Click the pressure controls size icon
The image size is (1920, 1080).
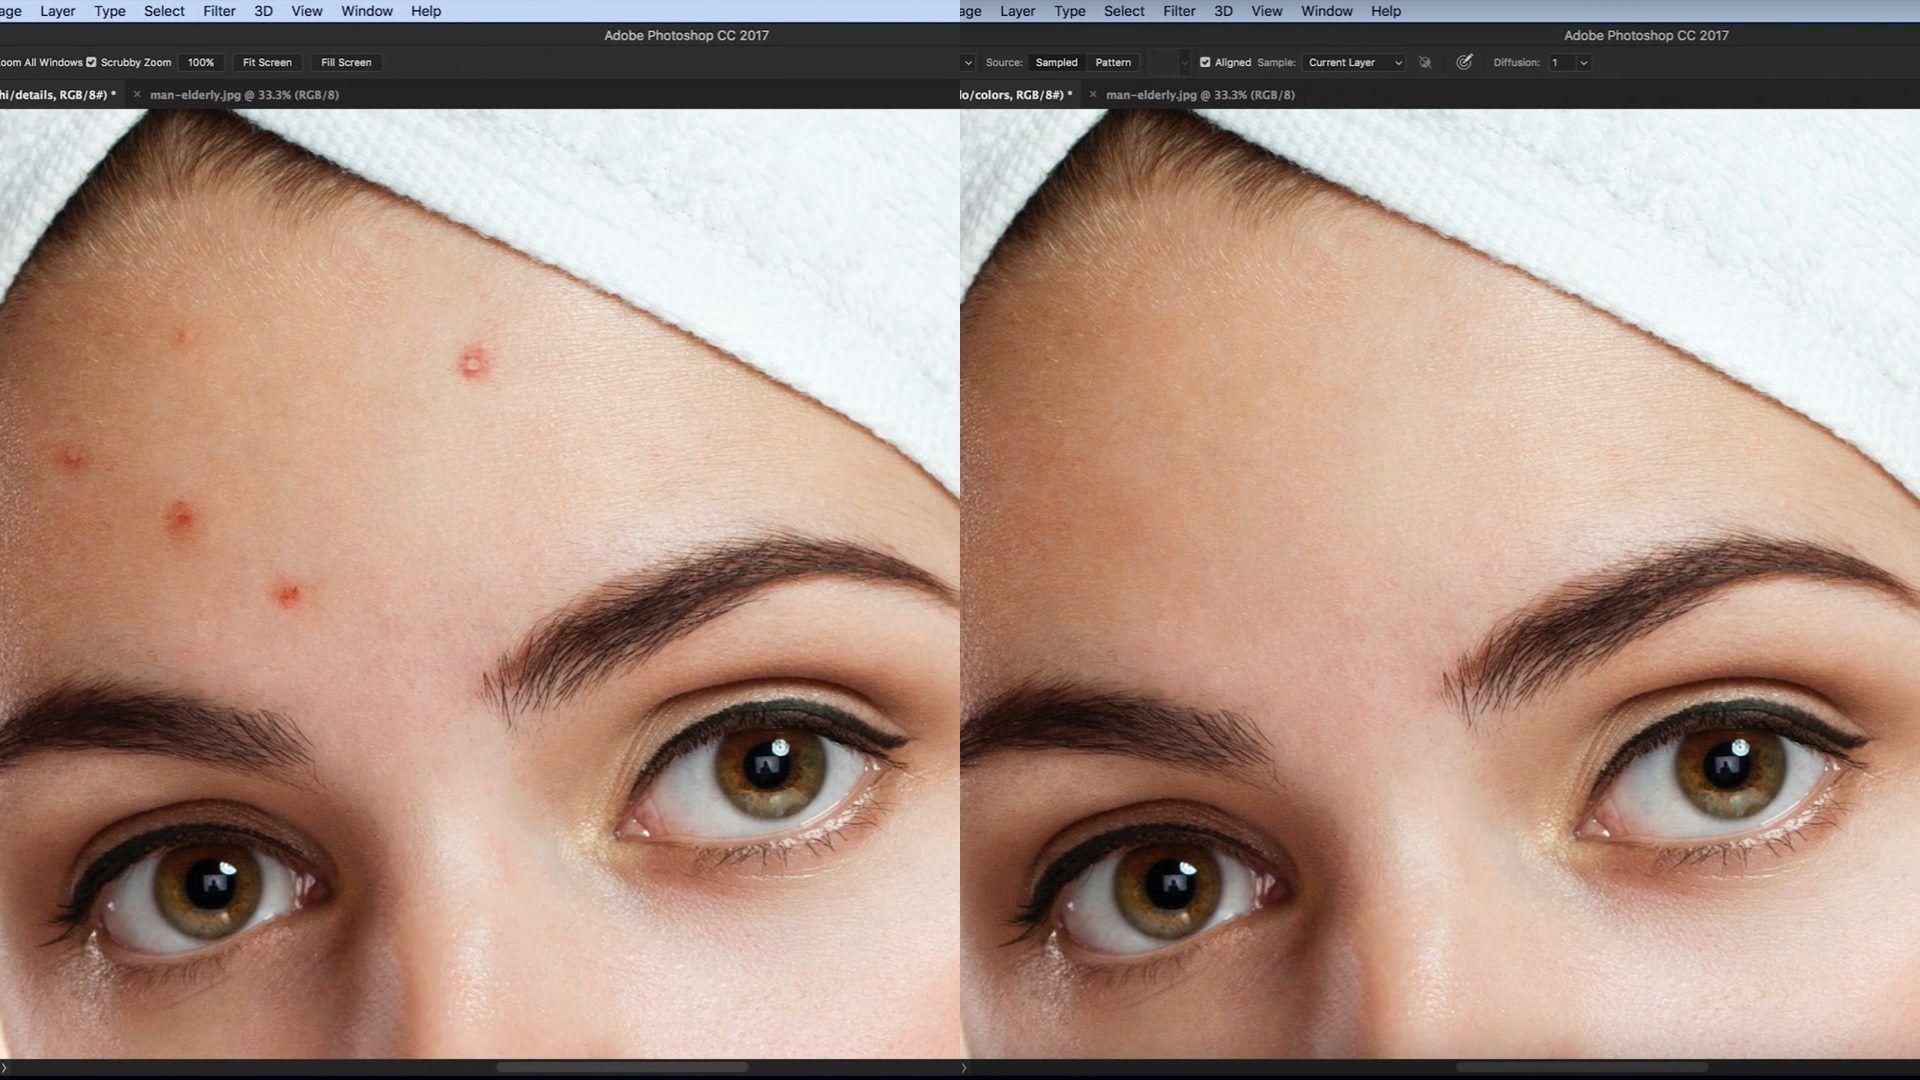pos(1464,62)
